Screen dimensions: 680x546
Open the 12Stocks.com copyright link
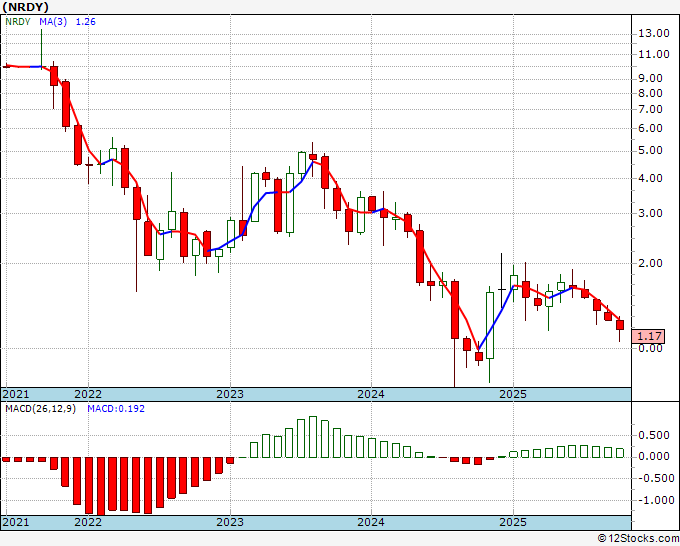pyautogui.click(x=638, y=539)
